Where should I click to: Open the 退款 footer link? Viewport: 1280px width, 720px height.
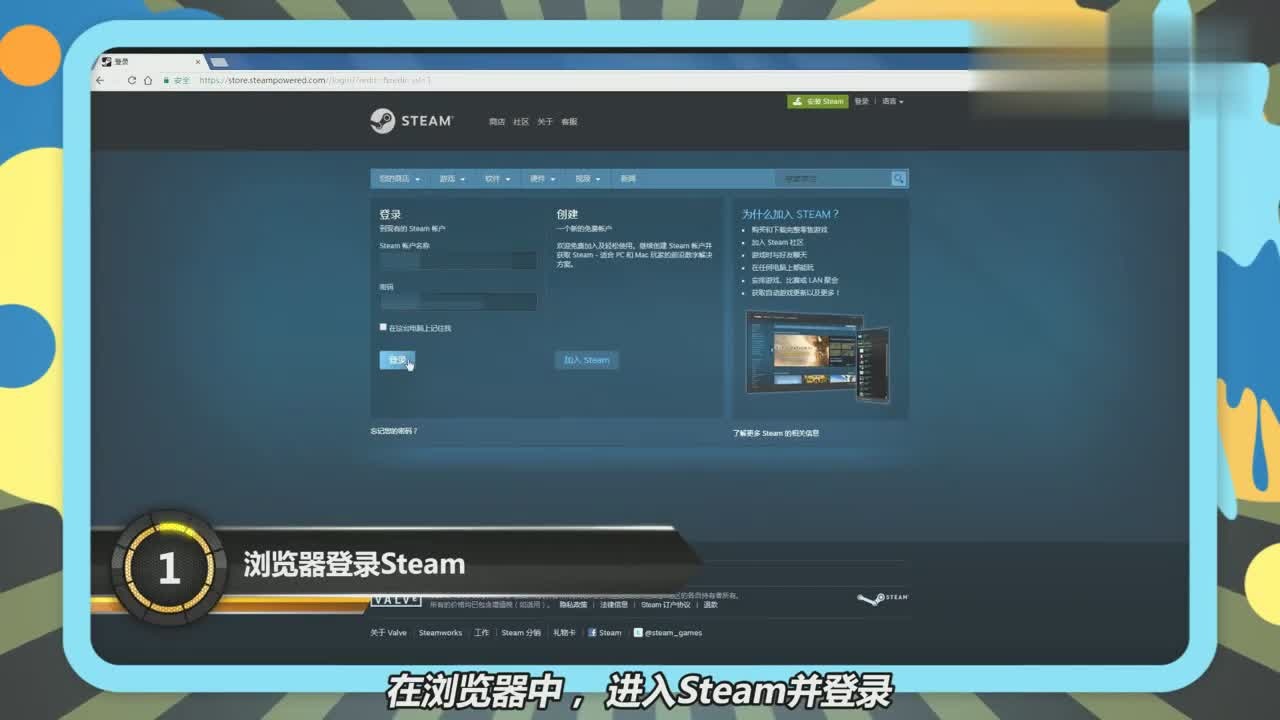[710, 604]
